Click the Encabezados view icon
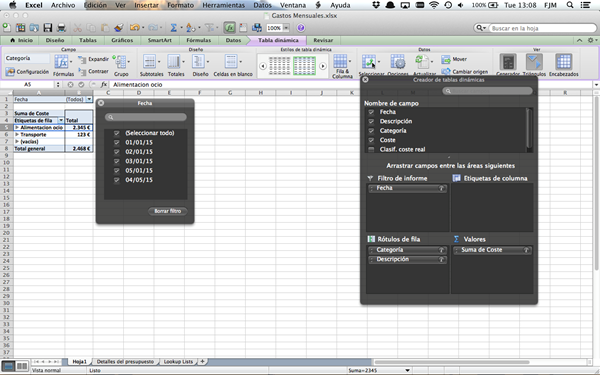The height and width of the screenshot is (375, 600). pos(563,62)
